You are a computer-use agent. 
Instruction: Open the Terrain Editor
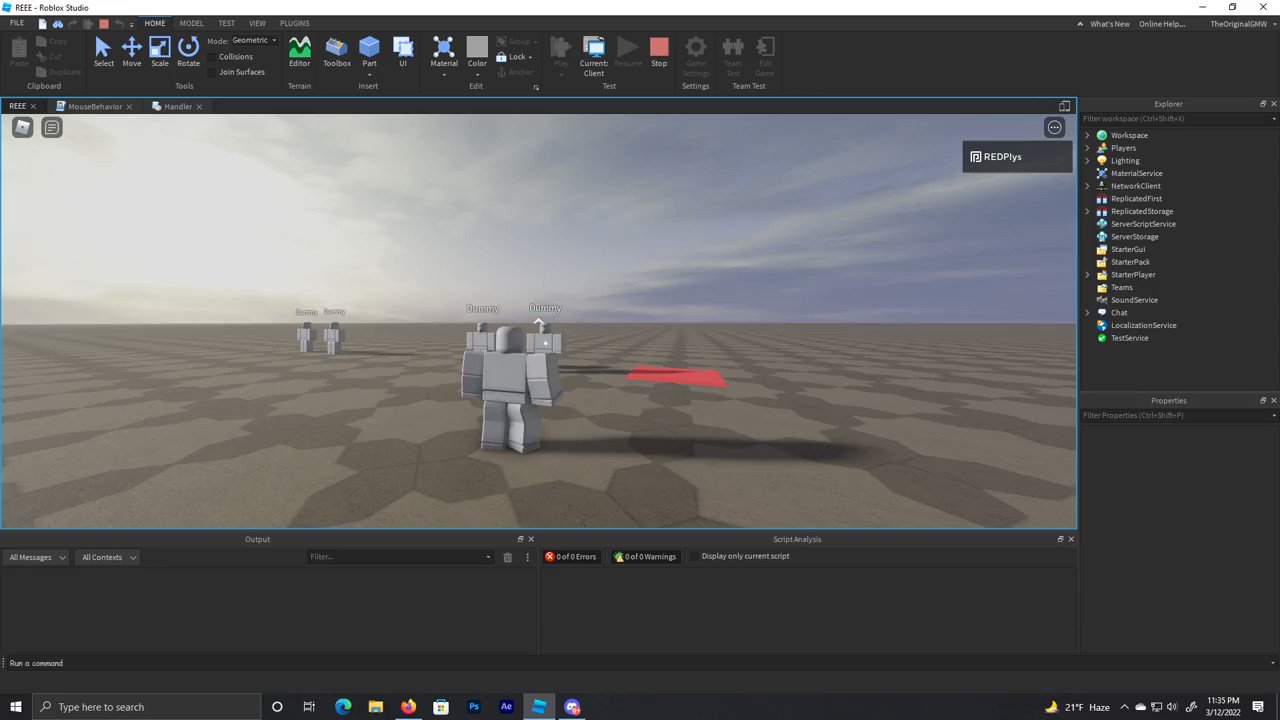[x=299, y=50]
